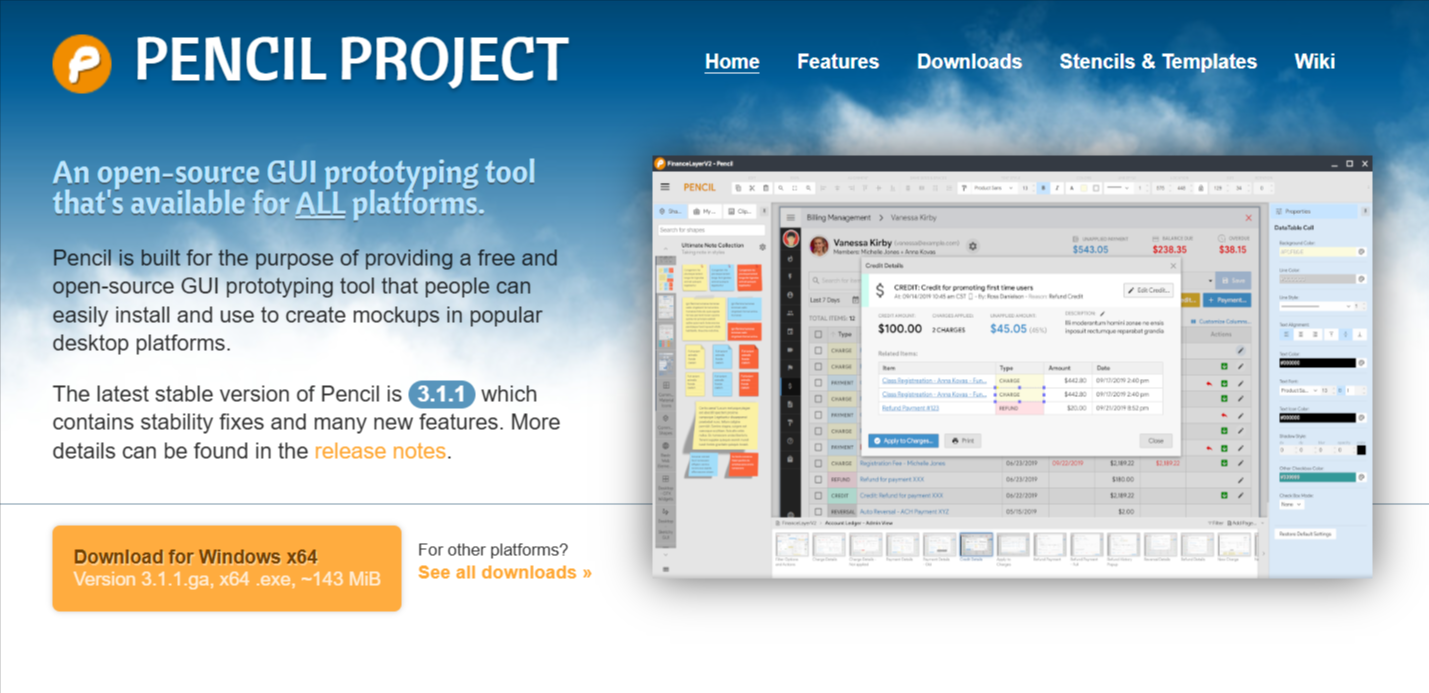Open the release notes link
Screen dimensions: 1429x693
coord(380,451)
